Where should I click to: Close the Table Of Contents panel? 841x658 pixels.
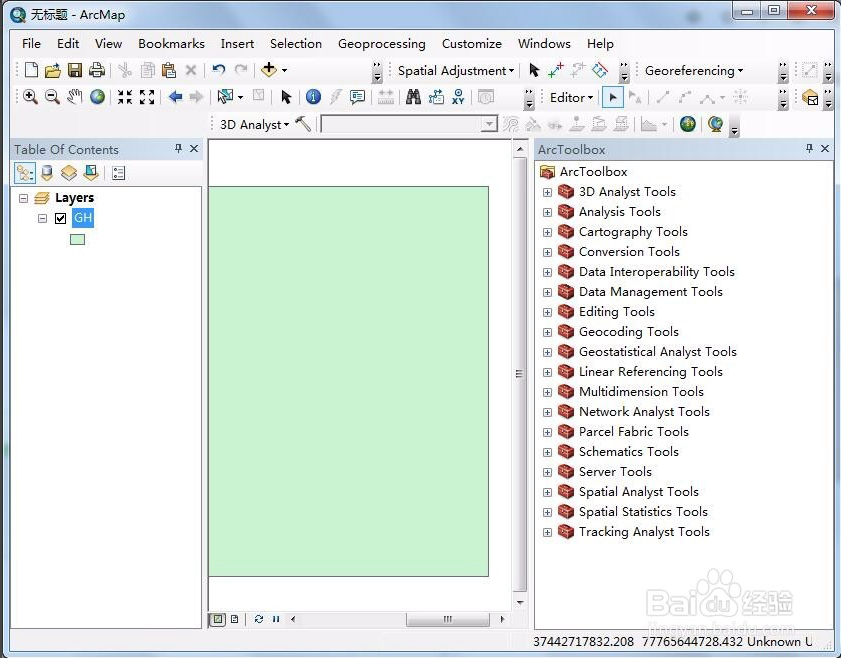194,149
